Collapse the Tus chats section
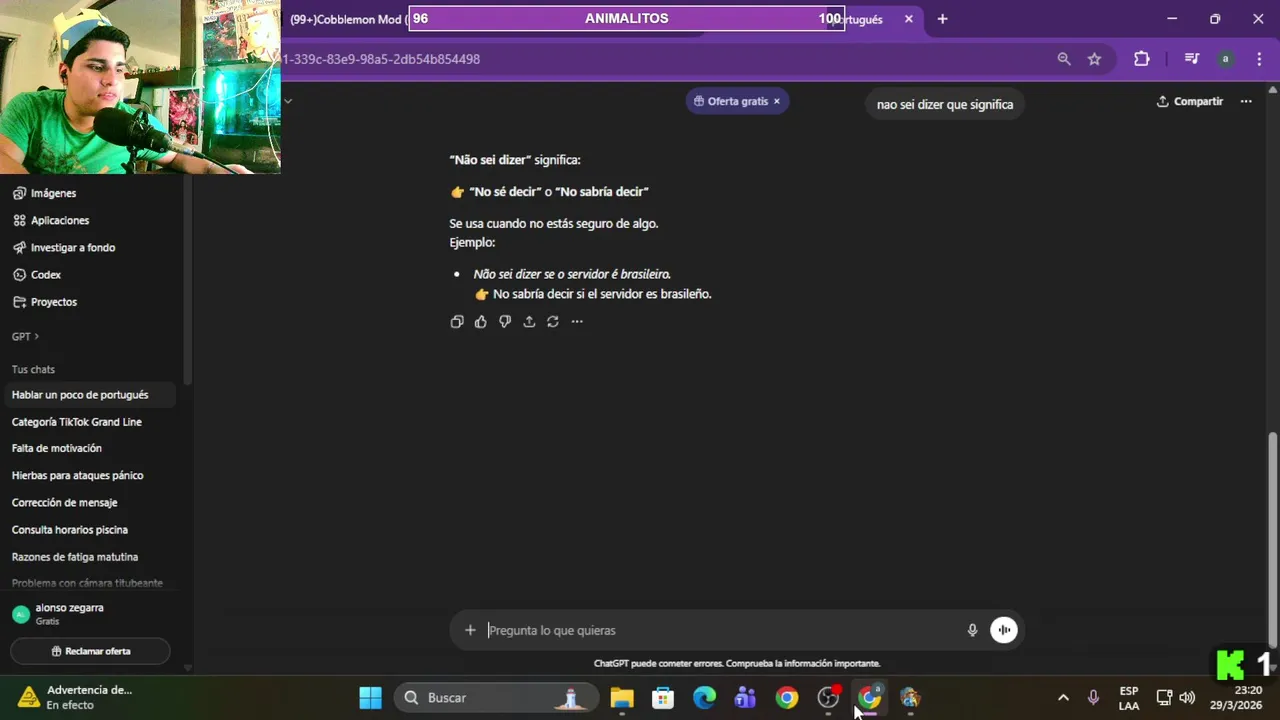1280x720 pixels. pyautogui.click(x=33, y=369)
